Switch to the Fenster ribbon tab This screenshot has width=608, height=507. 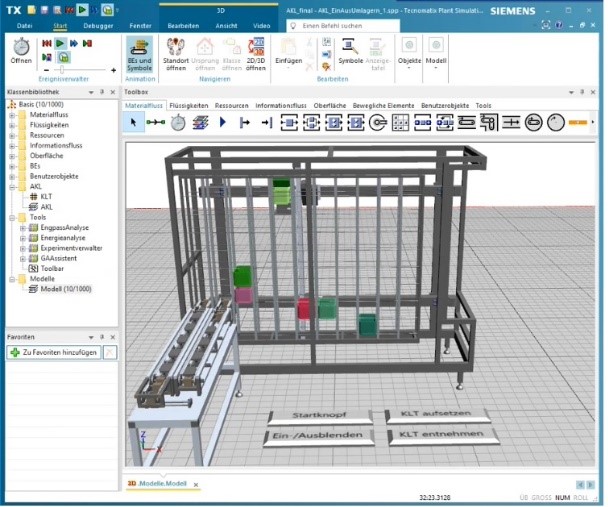(140, 26)
